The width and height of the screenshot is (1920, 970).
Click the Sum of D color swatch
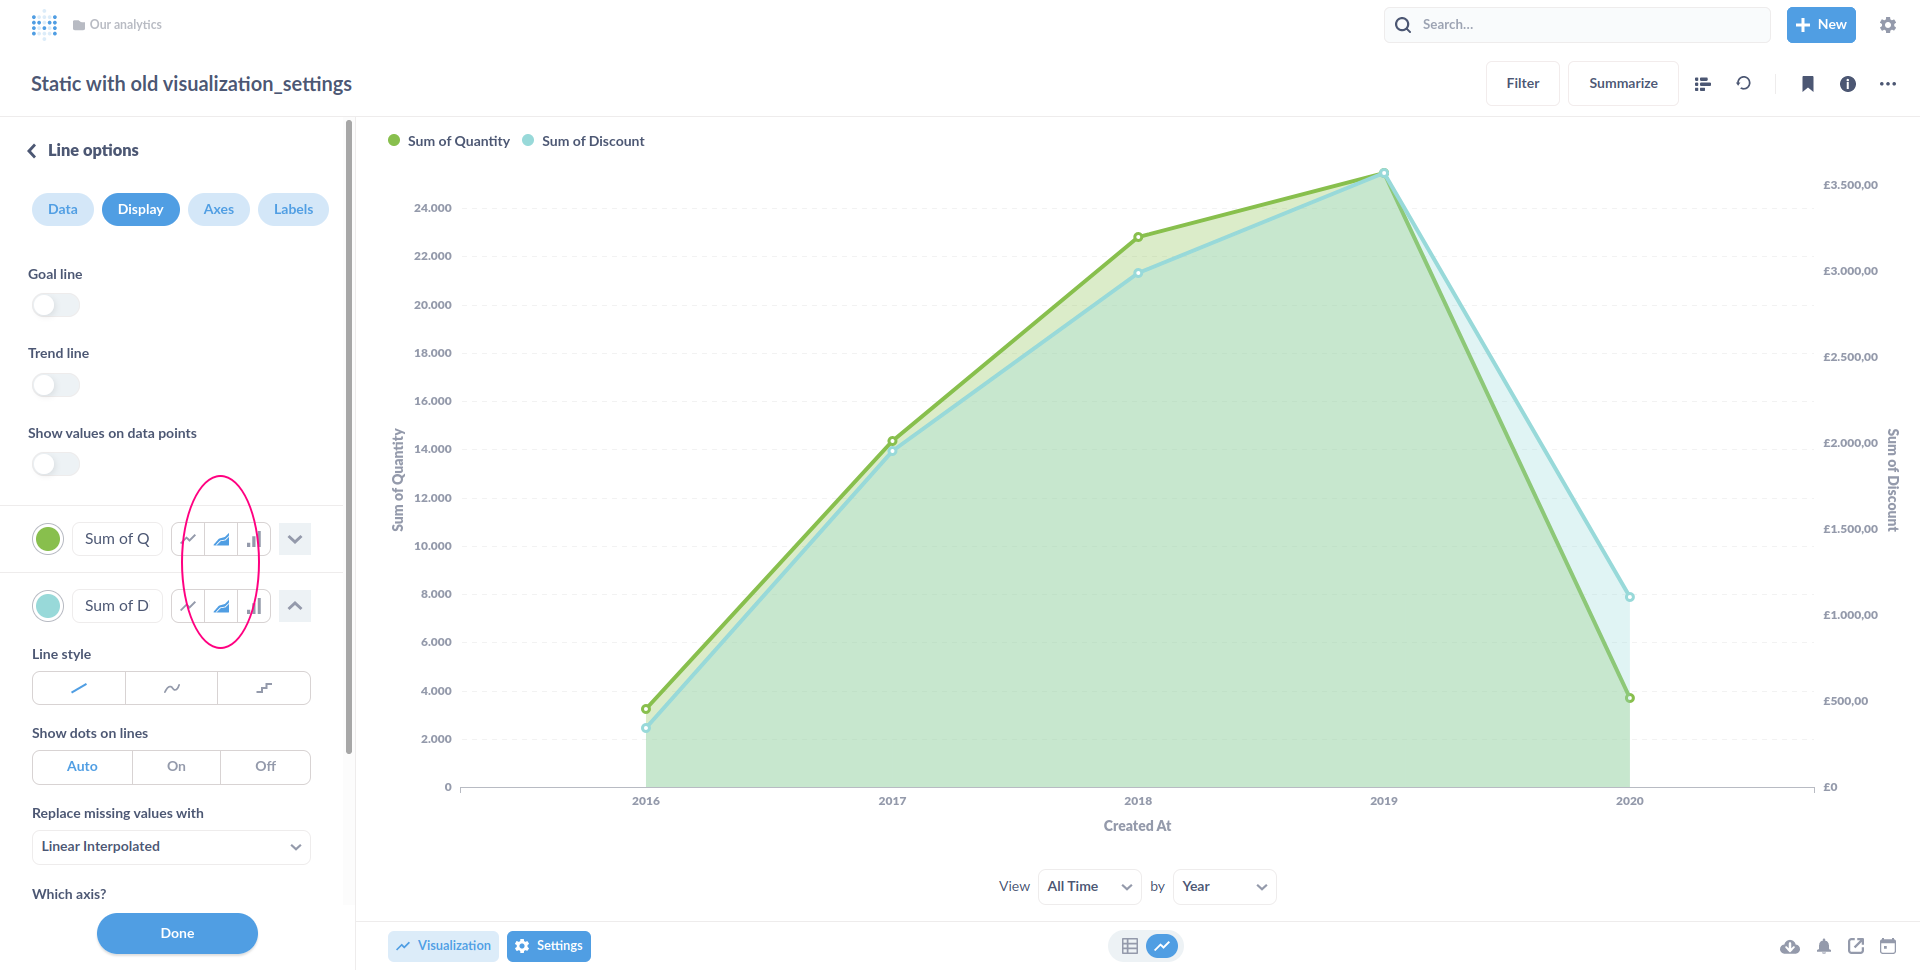tap(47, 606)
